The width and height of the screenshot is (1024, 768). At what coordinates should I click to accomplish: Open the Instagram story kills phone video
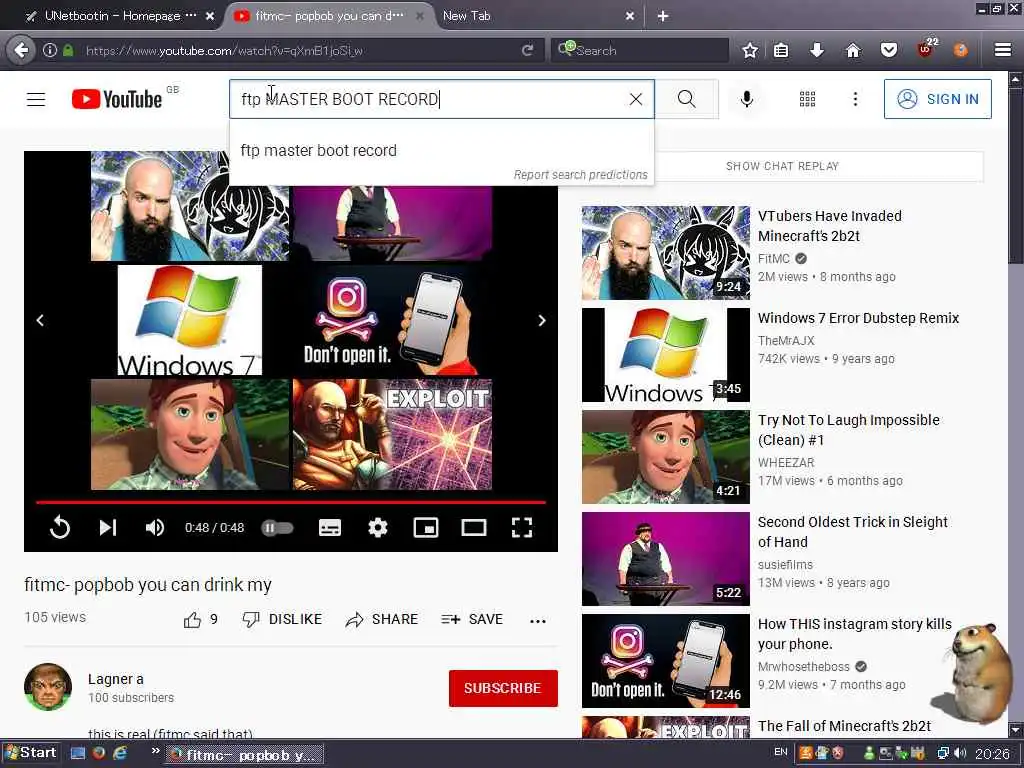pos(854,633)
